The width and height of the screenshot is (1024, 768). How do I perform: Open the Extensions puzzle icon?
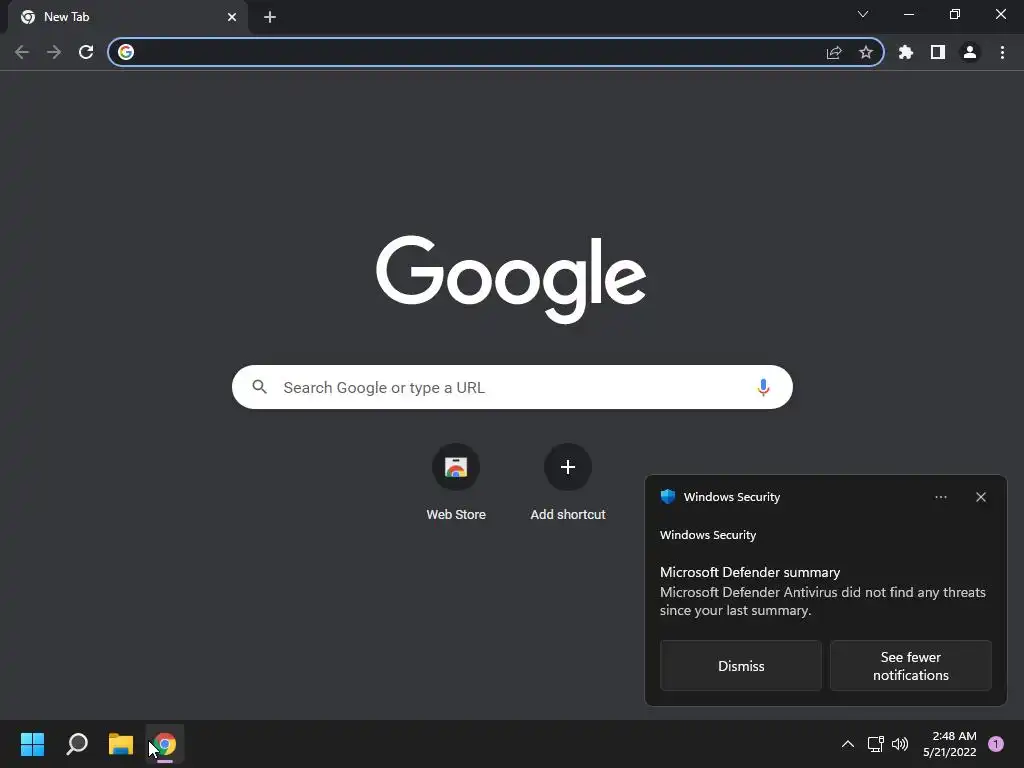tap(906, 52)
